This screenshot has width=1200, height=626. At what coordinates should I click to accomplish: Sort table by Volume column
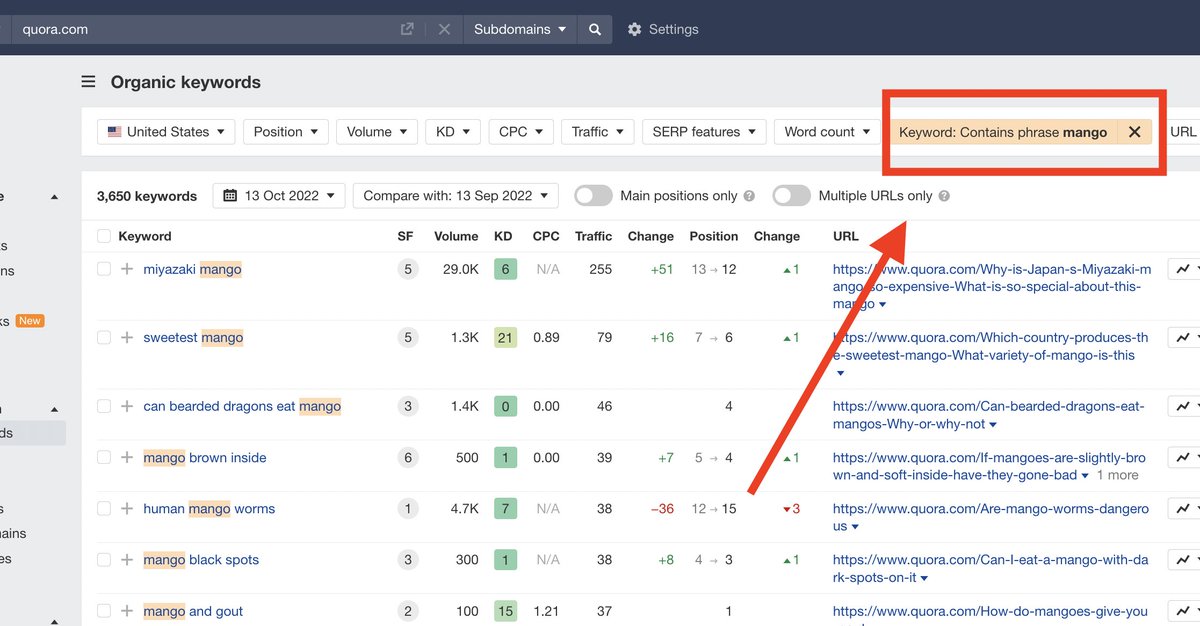point(456,236)
